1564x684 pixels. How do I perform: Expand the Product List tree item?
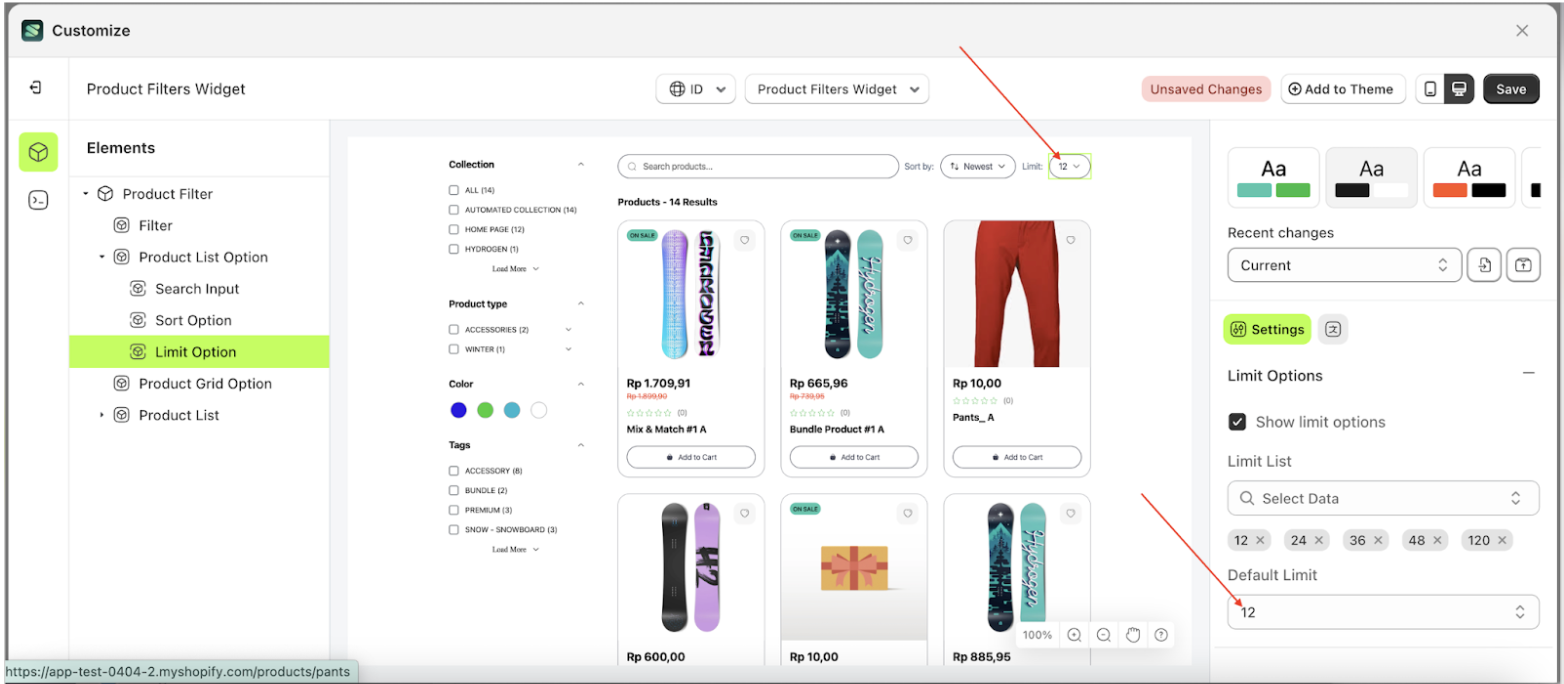pyautogui.click(x=101, y=415)
